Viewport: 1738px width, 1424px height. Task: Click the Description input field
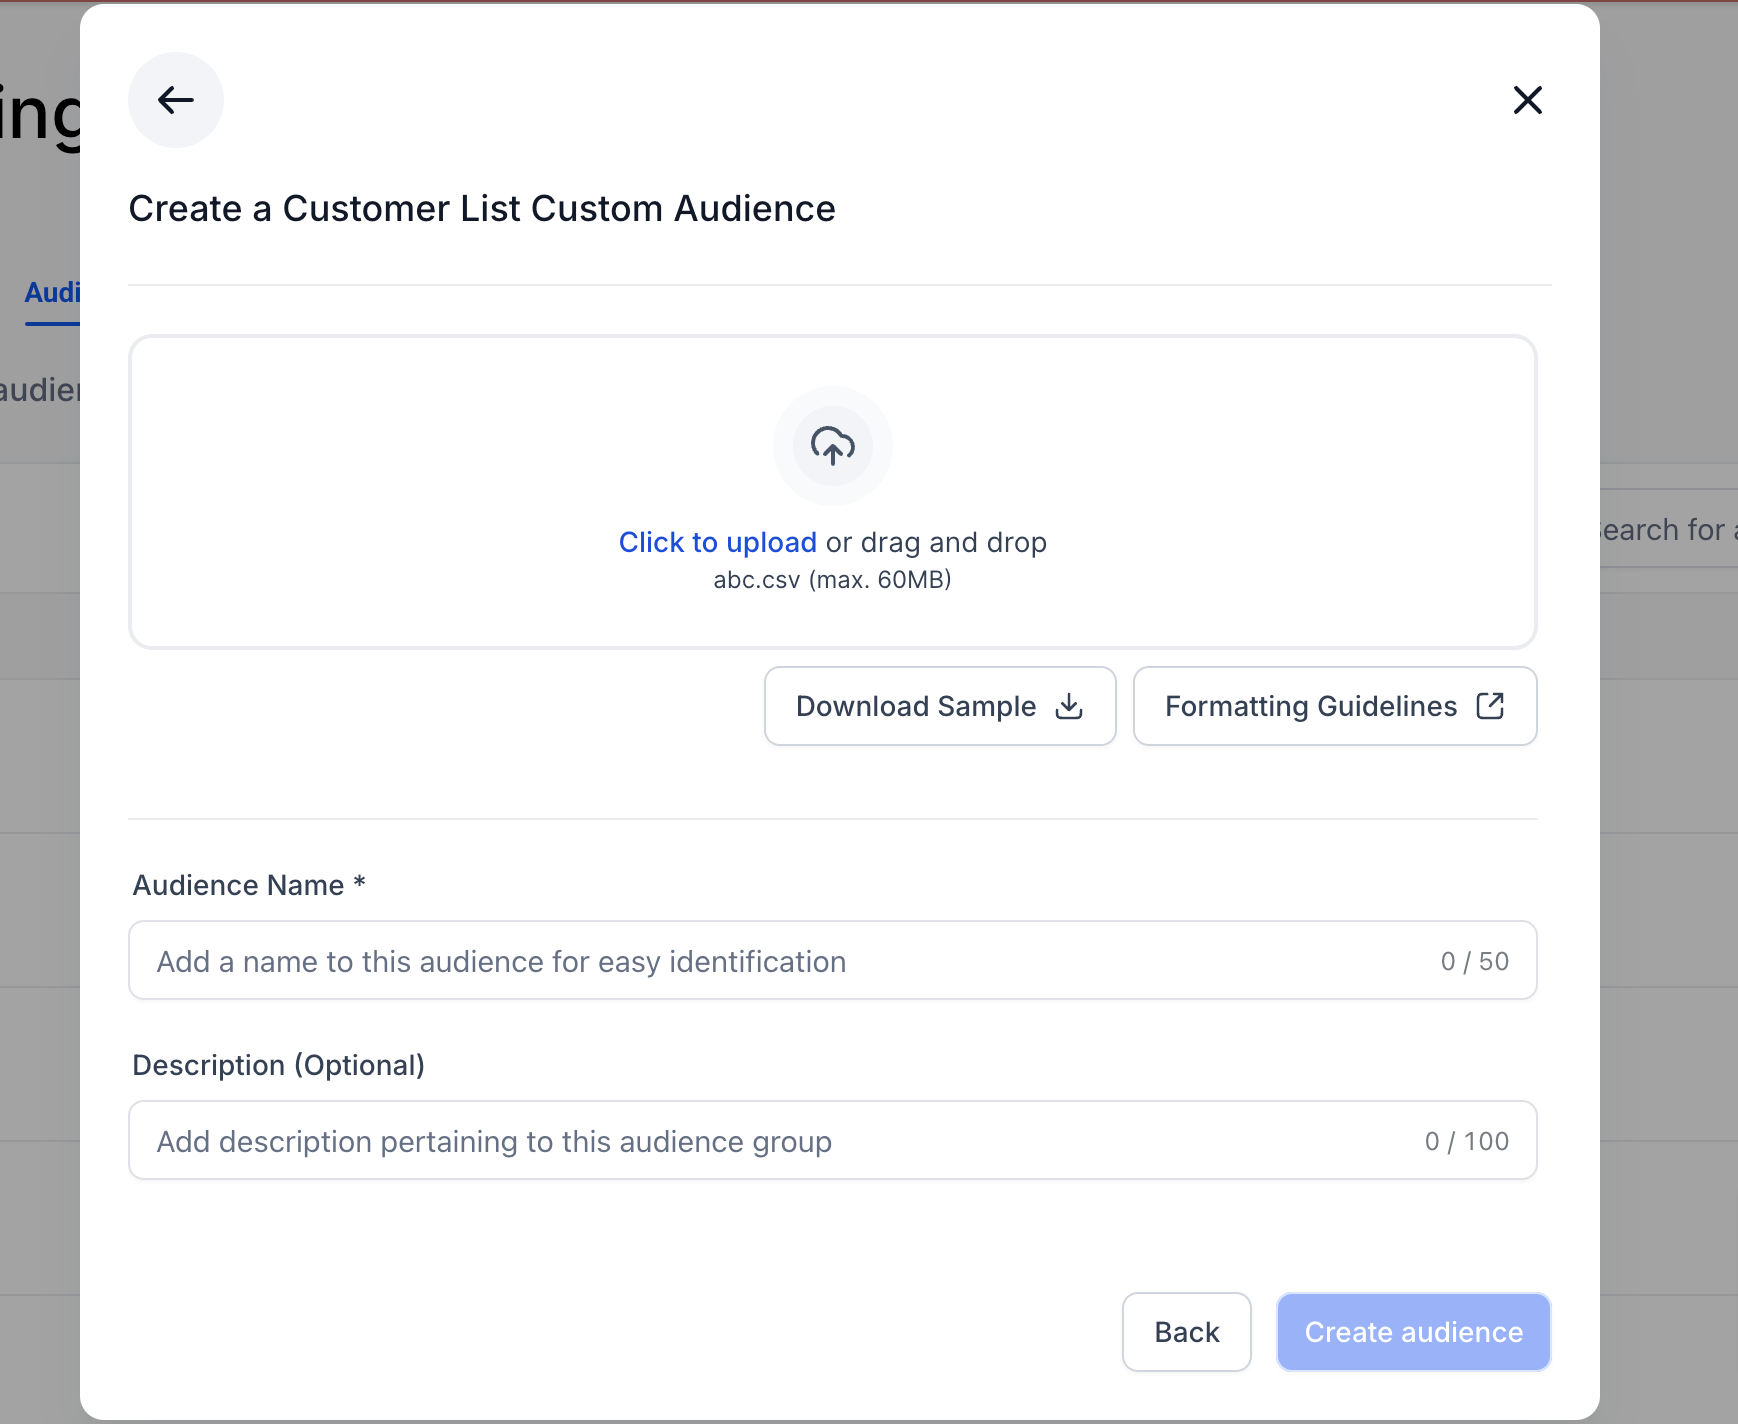[x=700, y=1140]
